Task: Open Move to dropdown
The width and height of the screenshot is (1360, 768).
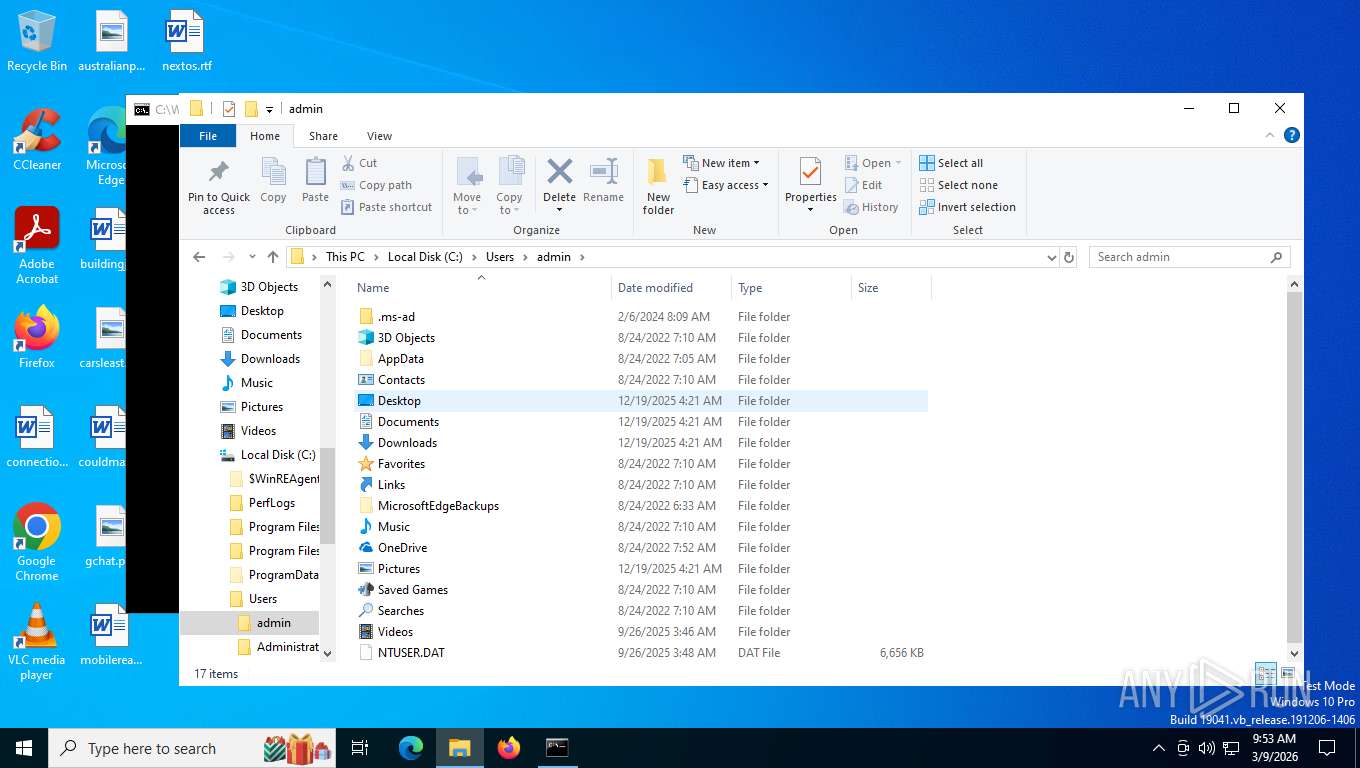Action: pyautogui.click(x=467, y=186)
